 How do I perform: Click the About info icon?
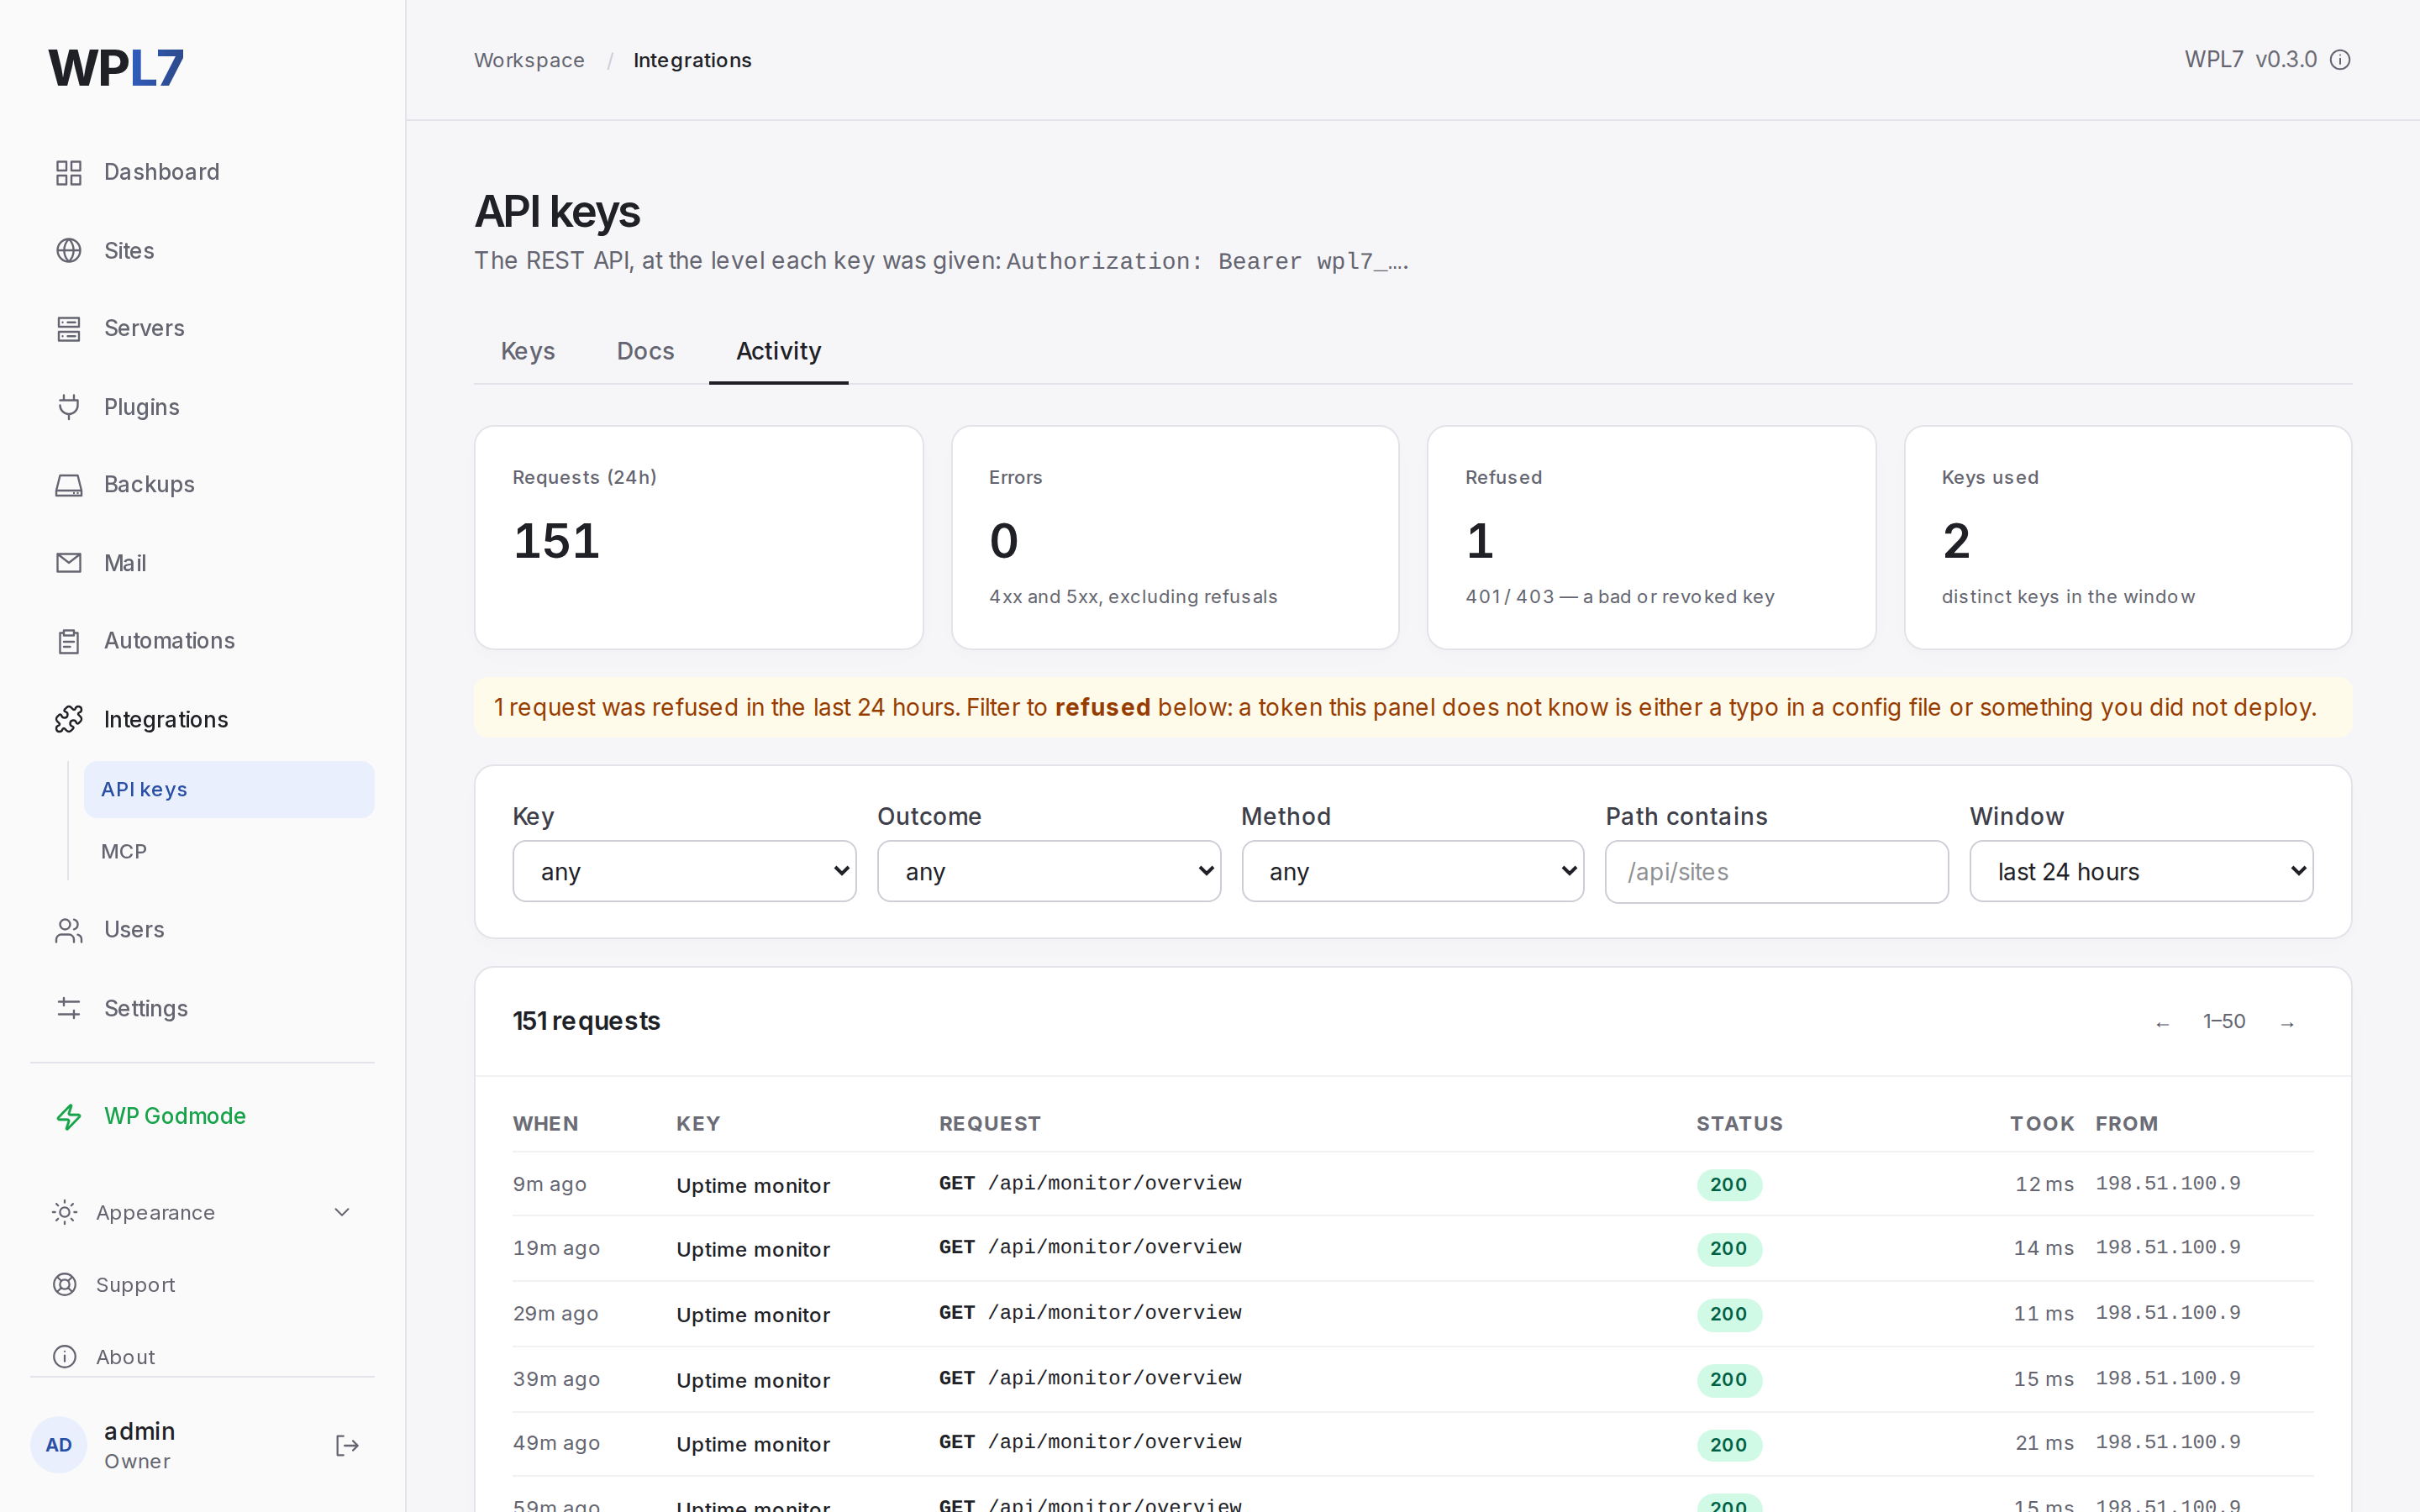pos(64,1356)
